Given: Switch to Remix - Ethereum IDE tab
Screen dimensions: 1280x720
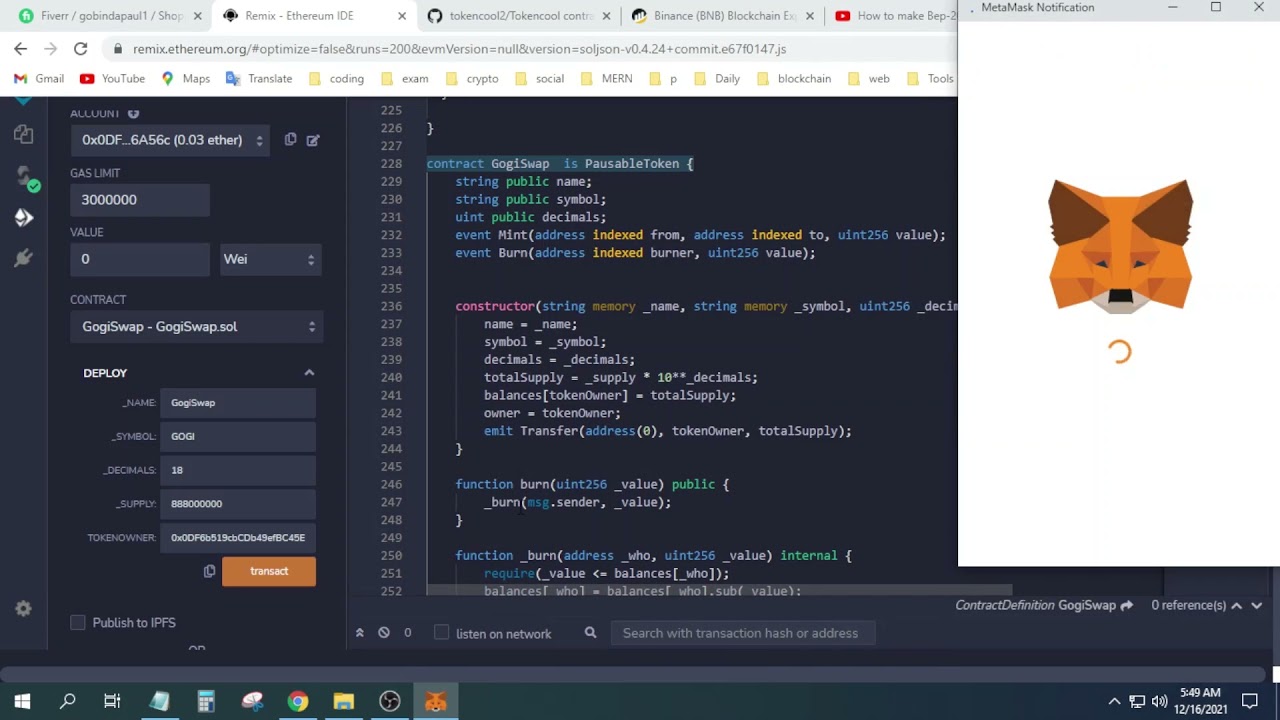Looking at the screenshot, I should click(313, 16).
